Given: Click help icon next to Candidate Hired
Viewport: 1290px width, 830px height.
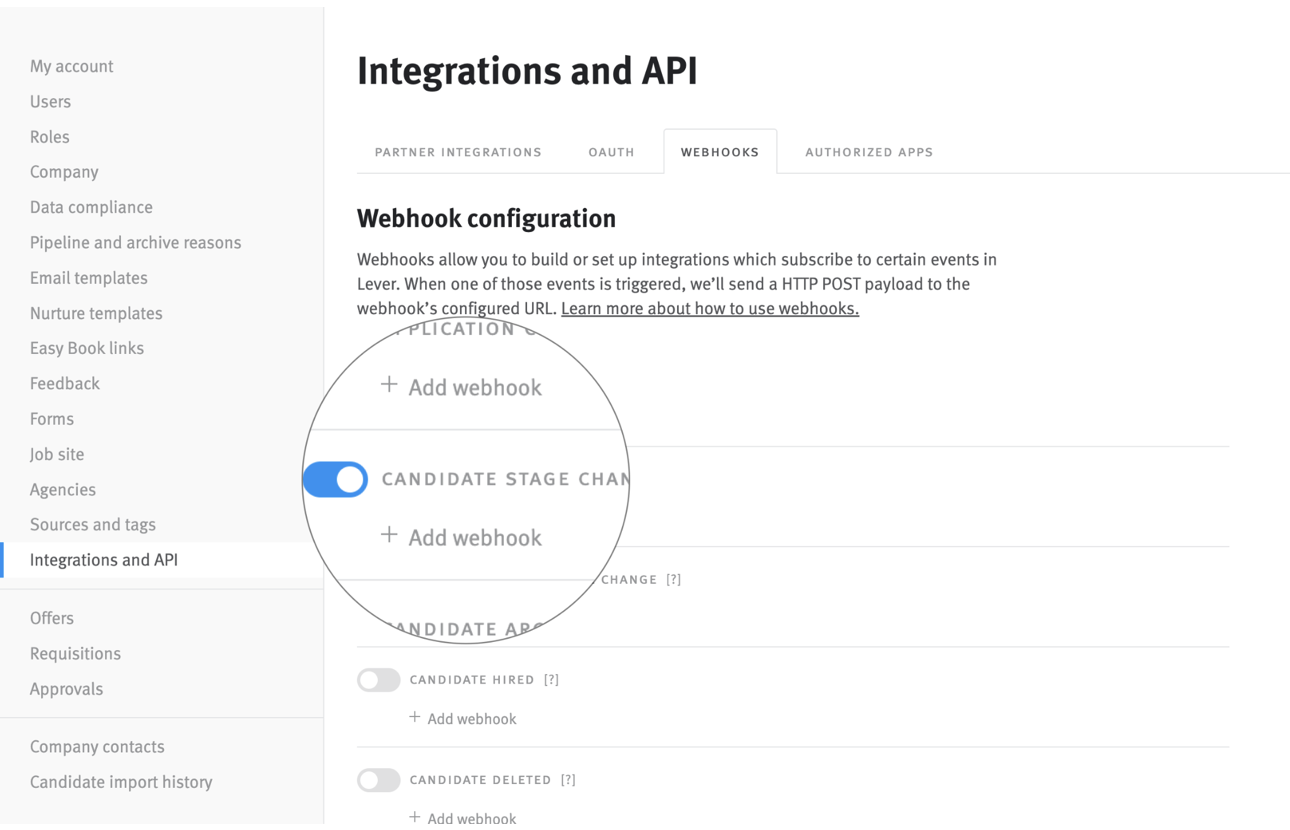Looking at the screenshot, I should 551,680.
